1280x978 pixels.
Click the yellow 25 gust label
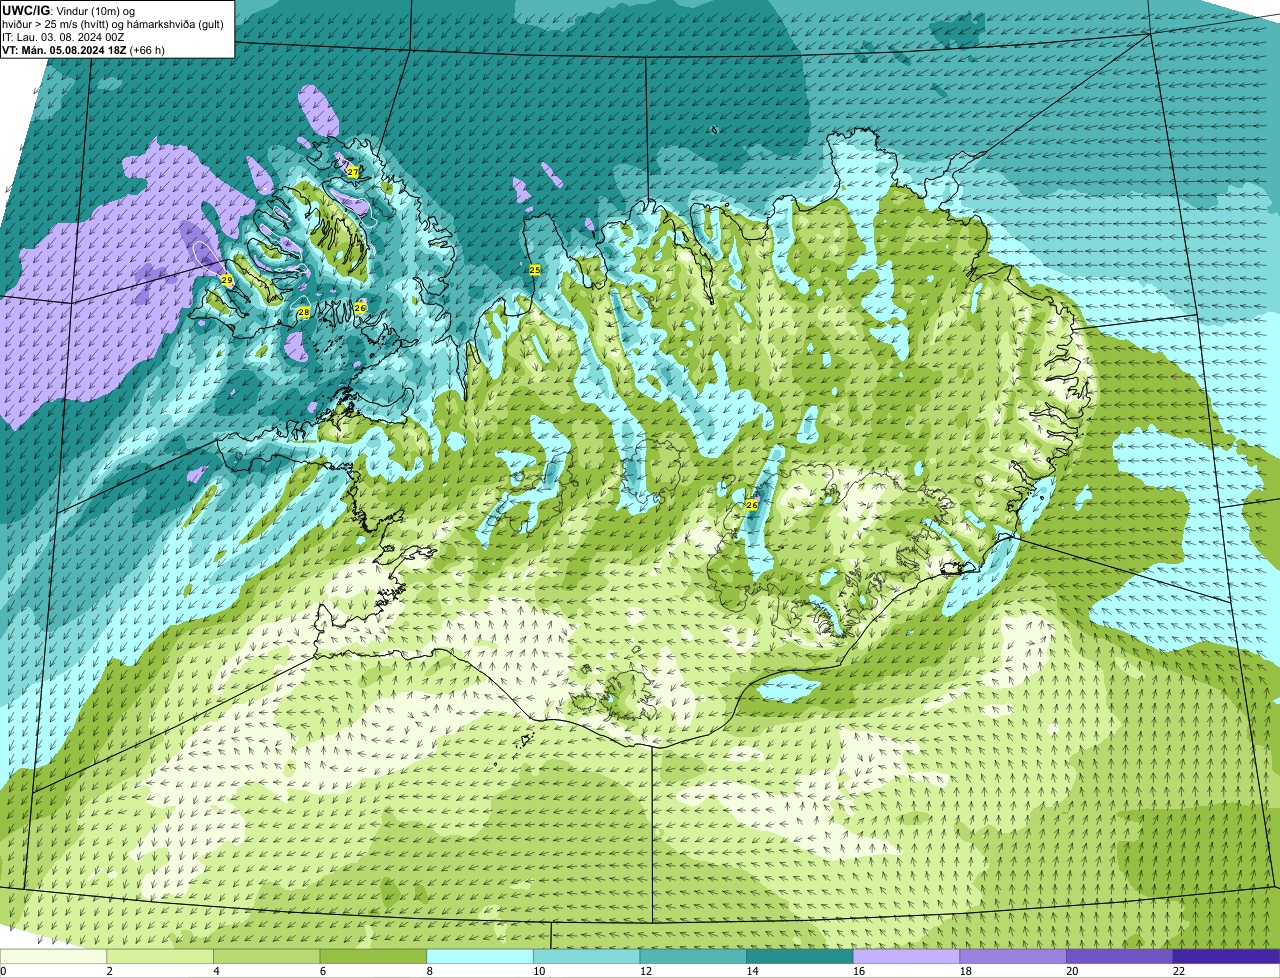535,270
